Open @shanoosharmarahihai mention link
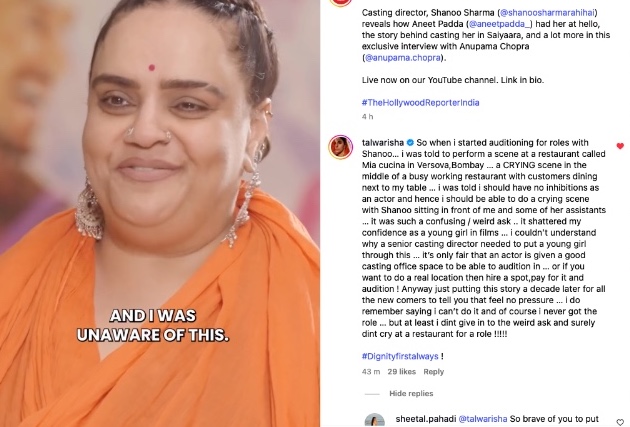Screen dimensions: 630x427 pos(548,12)
